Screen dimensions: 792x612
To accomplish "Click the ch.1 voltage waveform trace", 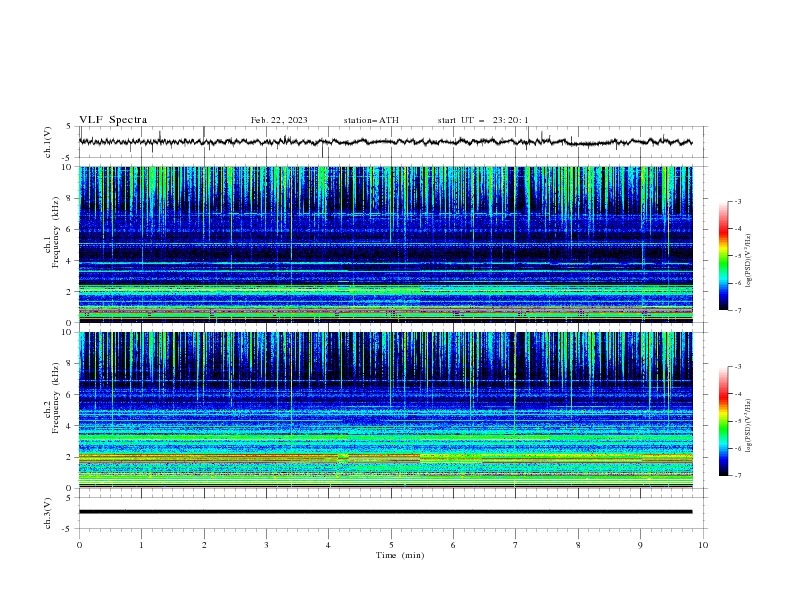I will click(x=385, y=142).
